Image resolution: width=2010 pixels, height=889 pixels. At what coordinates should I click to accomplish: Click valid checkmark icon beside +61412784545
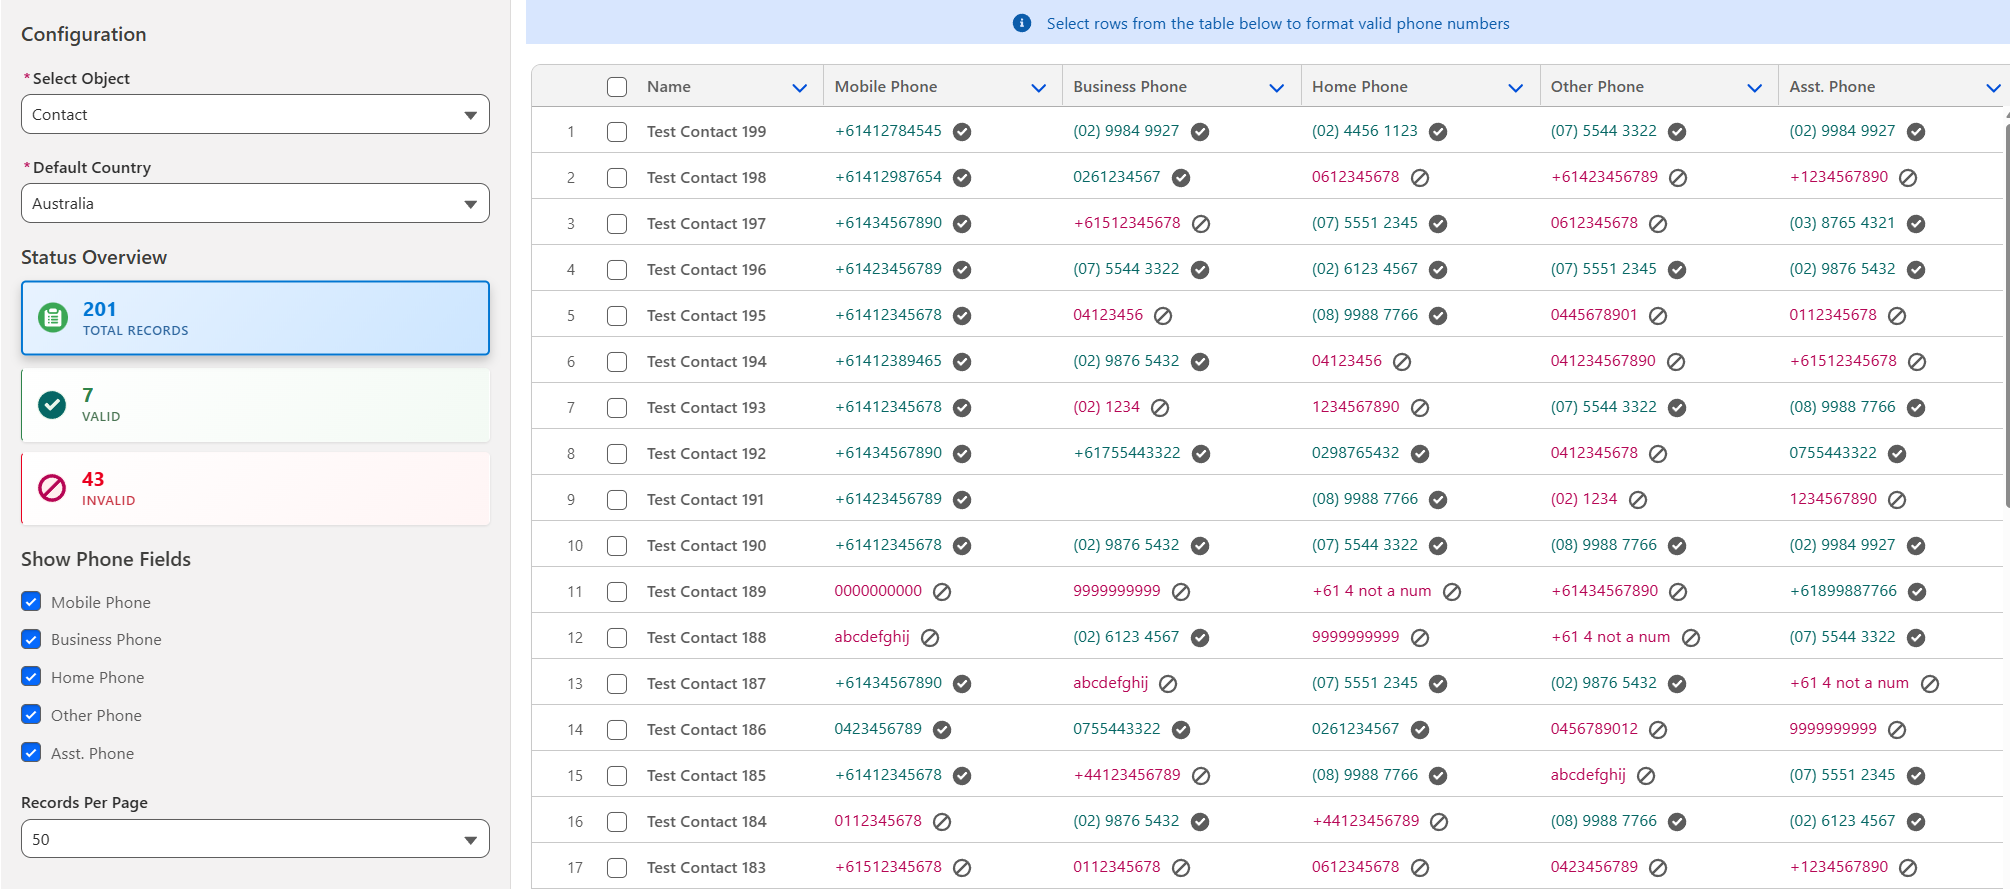pos(962,132)
